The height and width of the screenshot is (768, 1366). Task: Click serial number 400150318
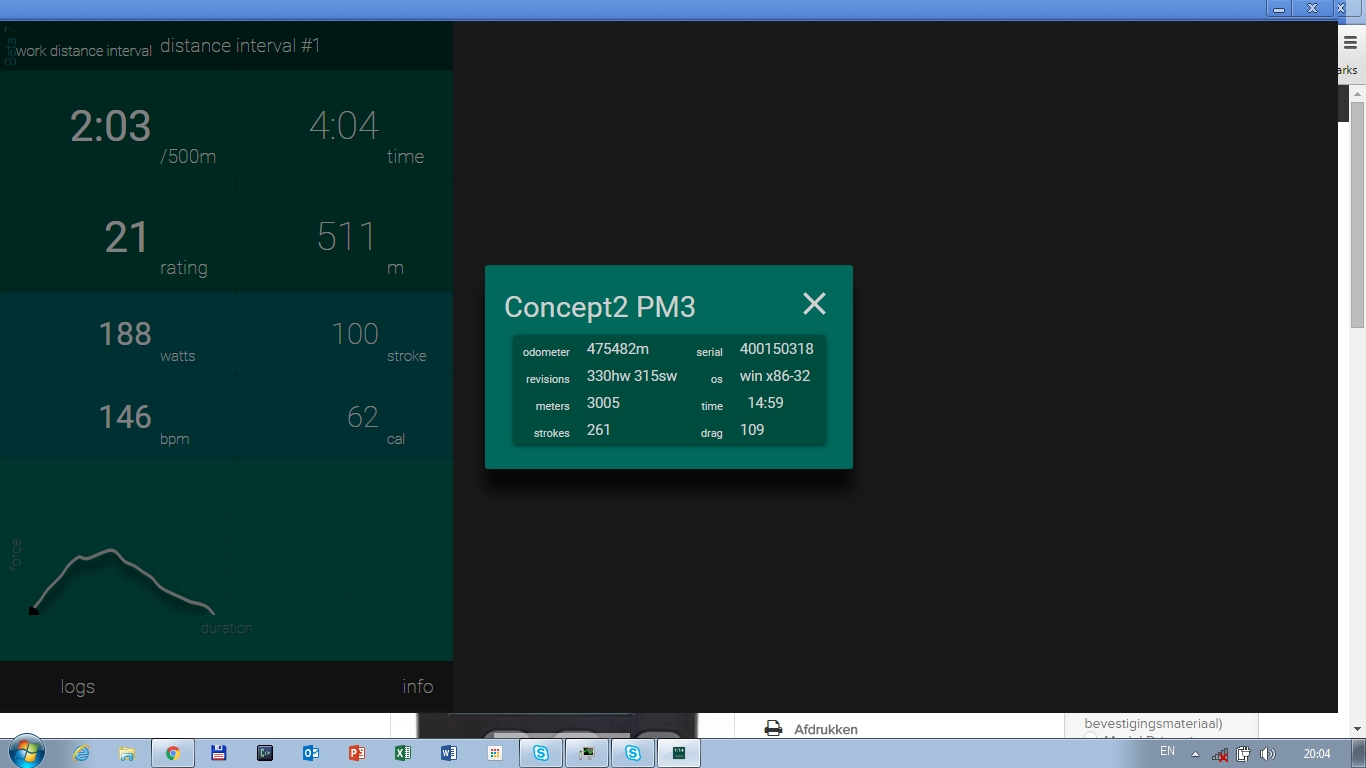point(777,349)
